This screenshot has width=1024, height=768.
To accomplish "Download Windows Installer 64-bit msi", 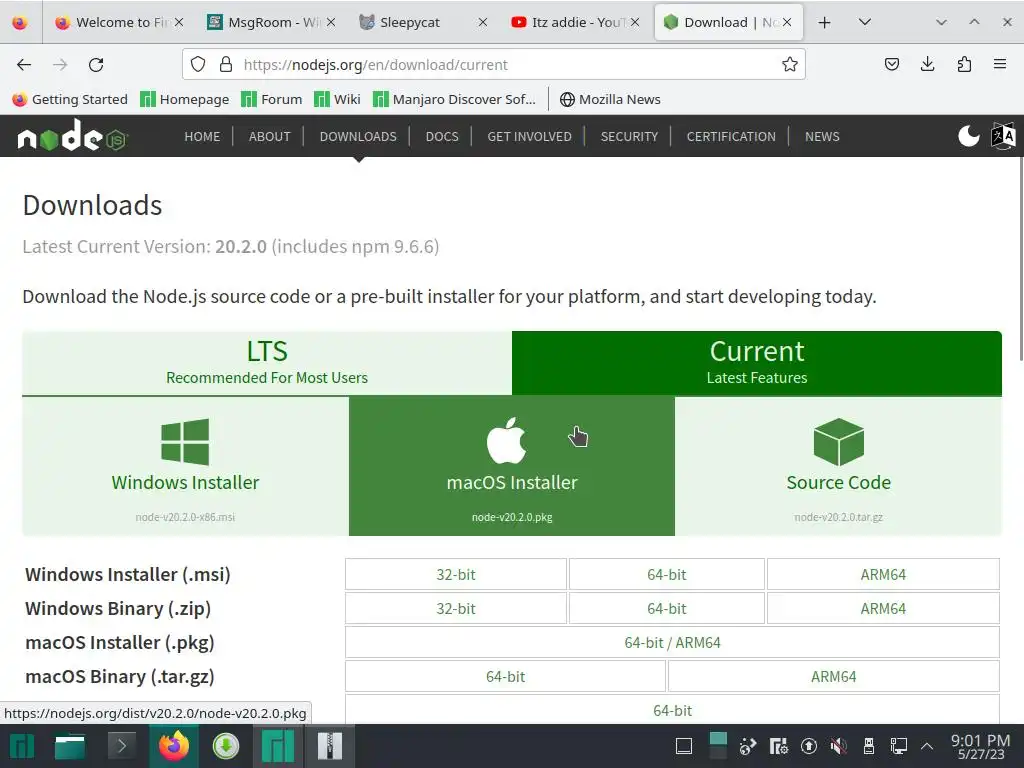I will pos(667,575).
